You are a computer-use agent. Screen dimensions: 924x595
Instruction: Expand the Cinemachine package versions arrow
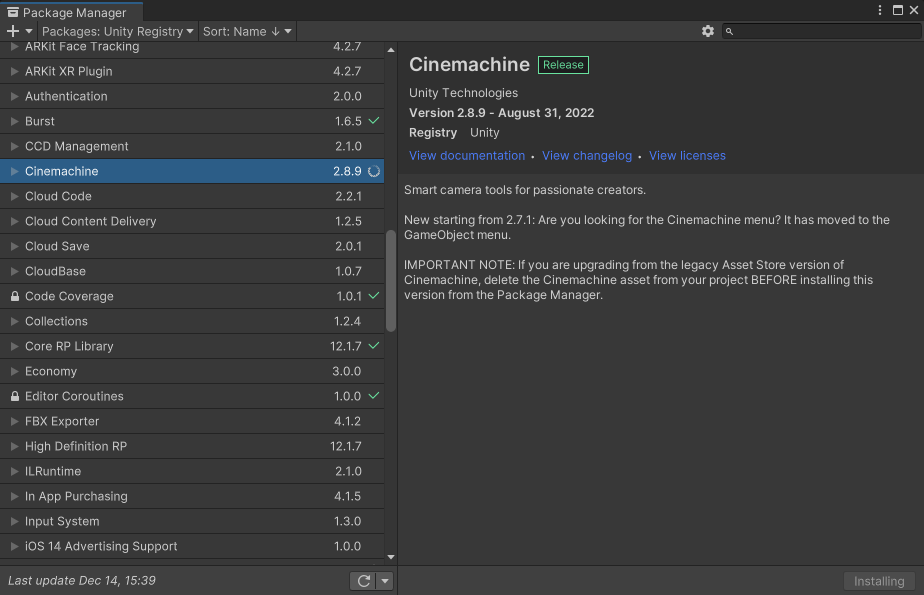click(x=14, y=171)
